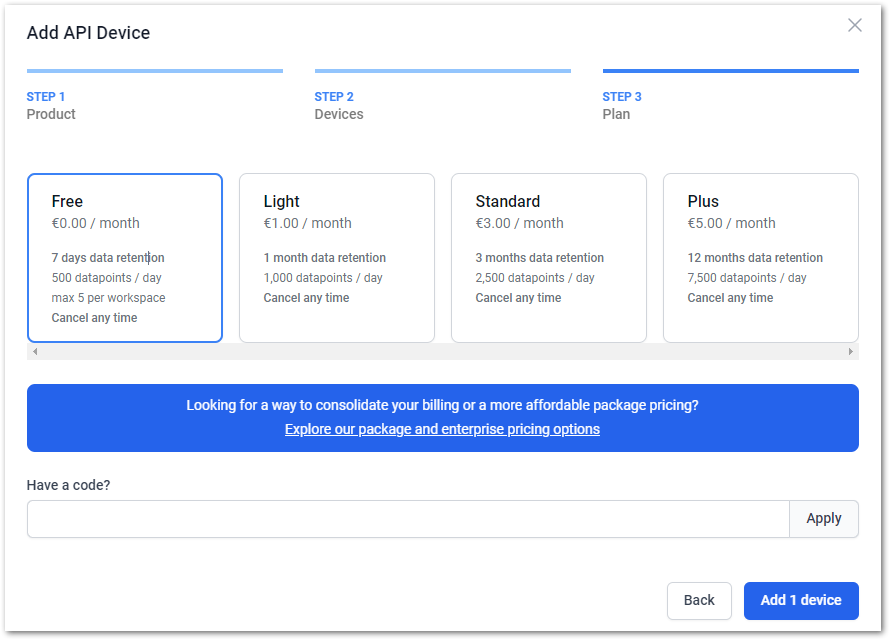Click 'max 5 per workspace' text
The width and height of the screenshot is (890, 640).
108,298
